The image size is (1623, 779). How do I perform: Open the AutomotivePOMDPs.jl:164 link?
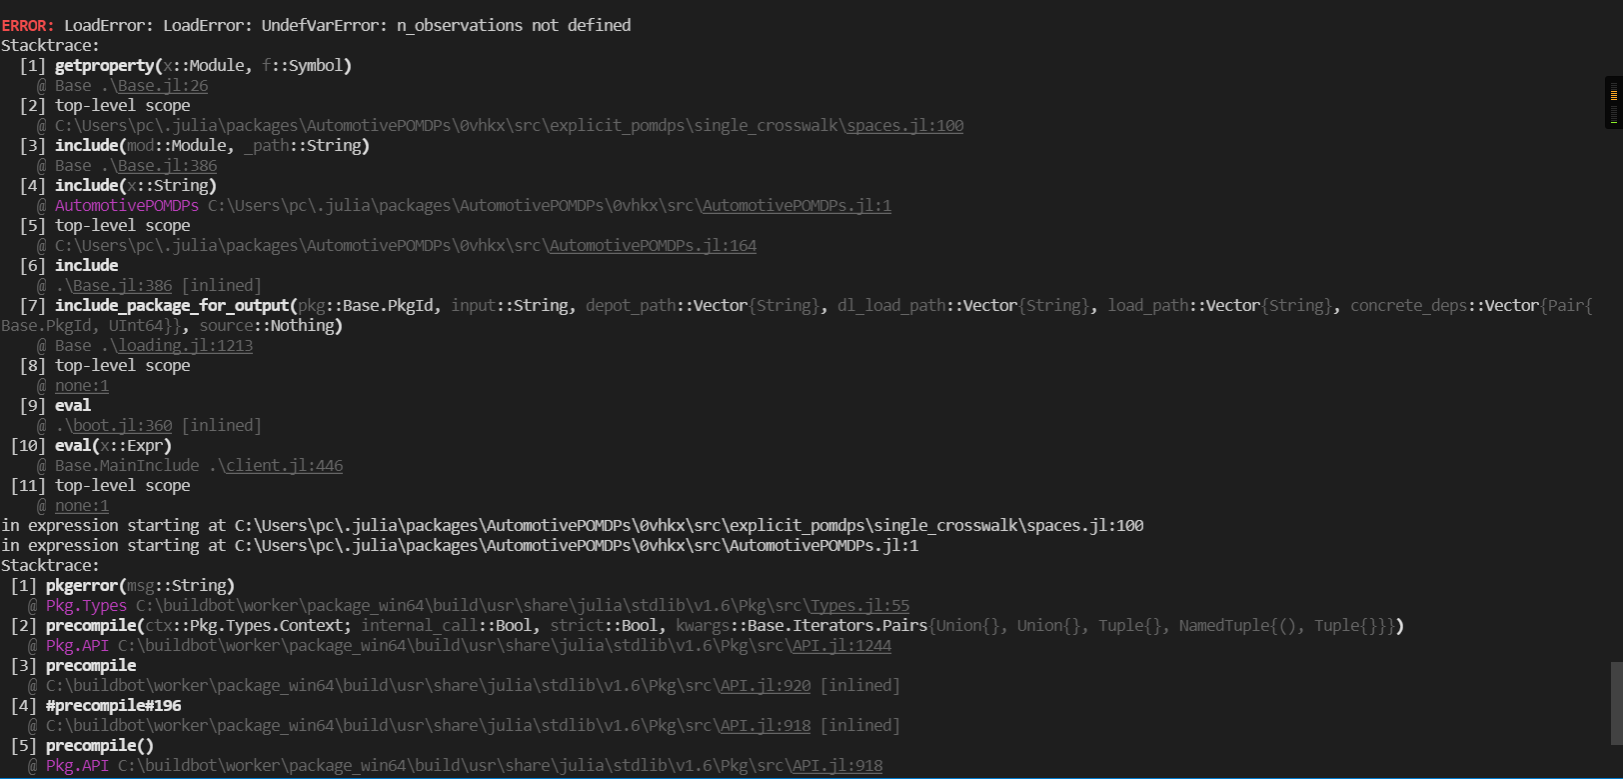(x=653, y=246)
